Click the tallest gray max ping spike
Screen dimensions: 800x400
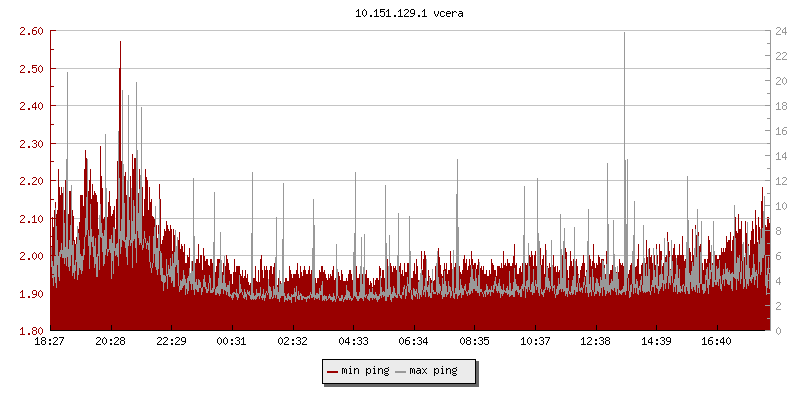coord(625,40)
